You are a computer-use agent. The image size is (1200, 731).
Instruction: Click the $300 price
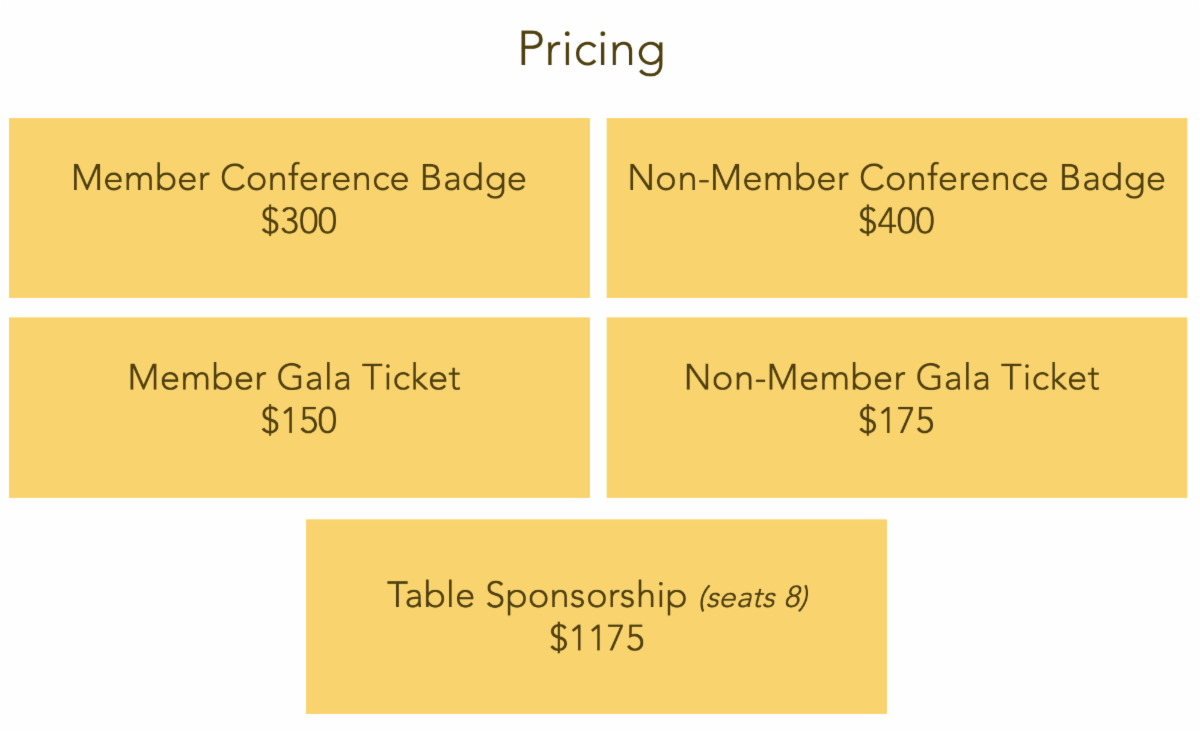point(298,221)
